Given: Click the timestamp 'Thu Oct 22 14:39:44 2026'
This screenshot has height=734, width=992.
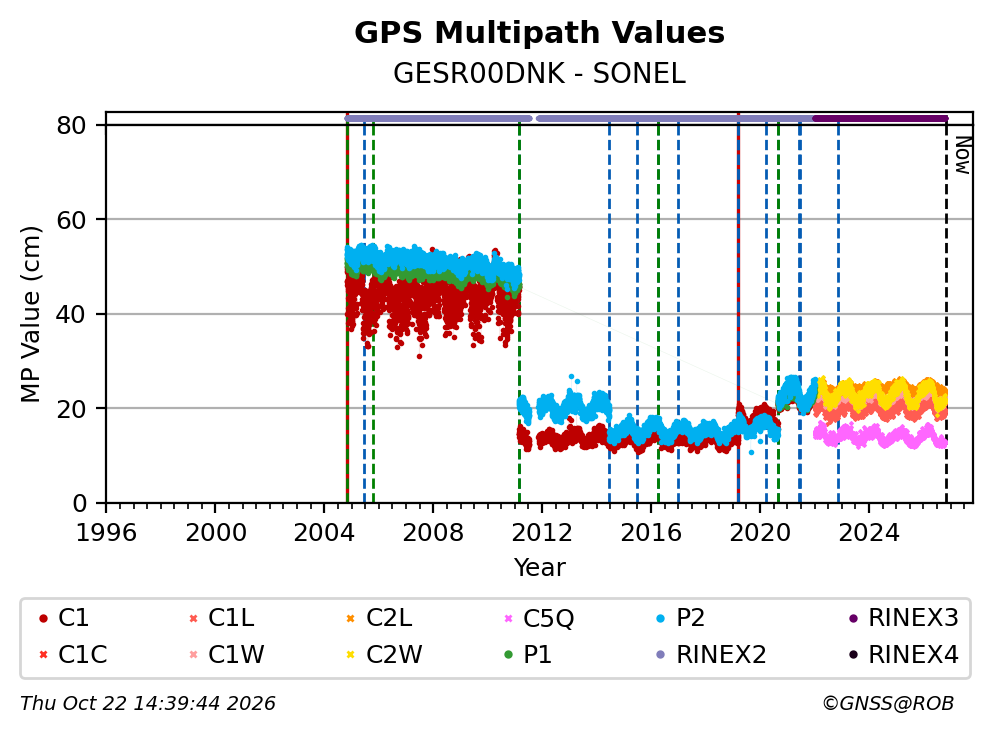Looking at the screenshot, I should click(x=148, y=704).
